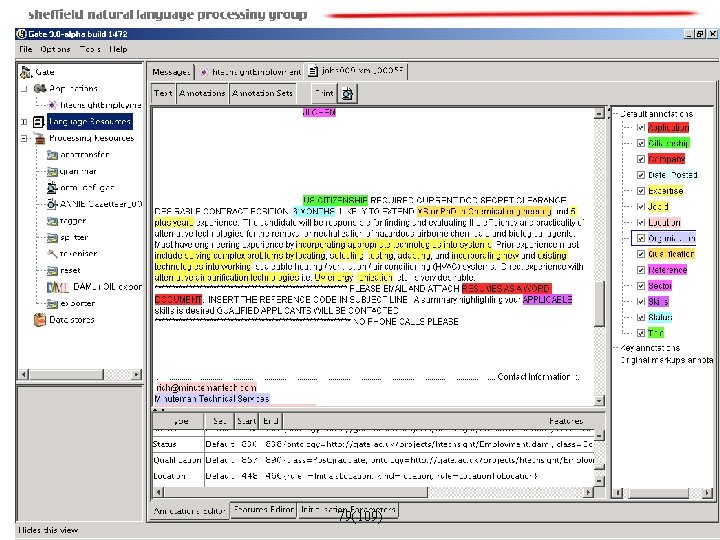Click the document icon on jobs005 tab
The image size is (720, 540).
point(313,71)
